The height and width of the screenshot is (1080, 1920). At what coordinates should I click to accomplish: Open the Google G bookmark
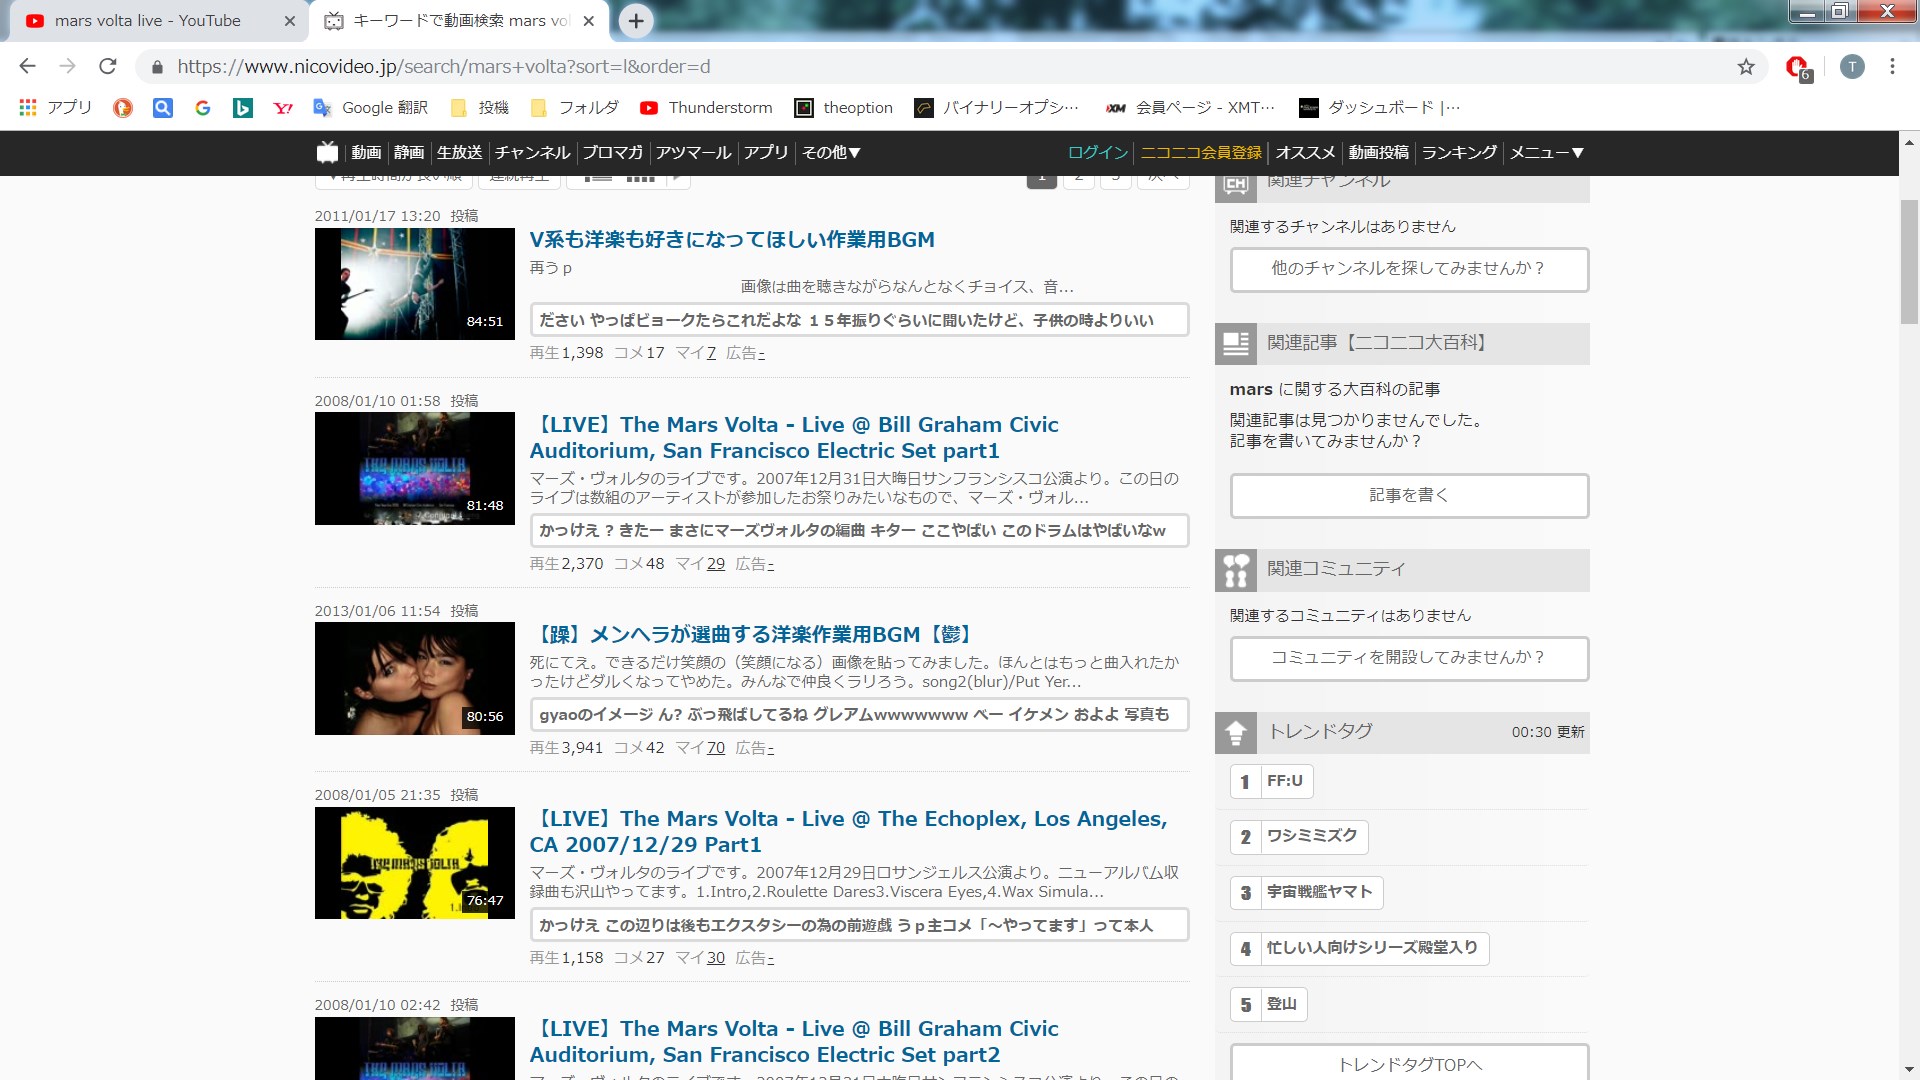tap(203, 108)
